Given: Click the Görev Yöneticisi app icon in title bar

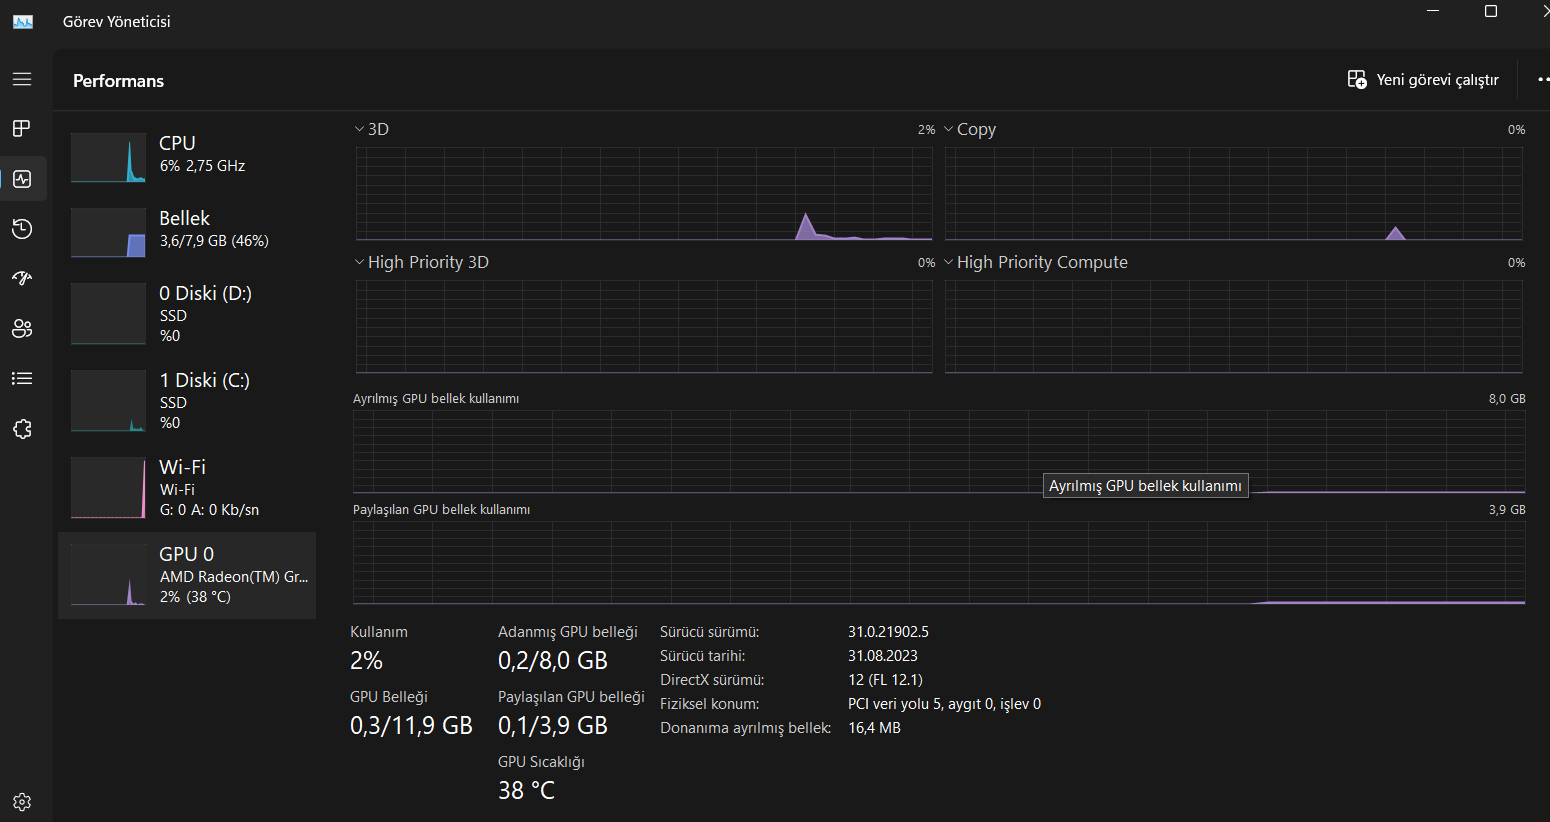Looking at the screenshot, I should 23,21.
